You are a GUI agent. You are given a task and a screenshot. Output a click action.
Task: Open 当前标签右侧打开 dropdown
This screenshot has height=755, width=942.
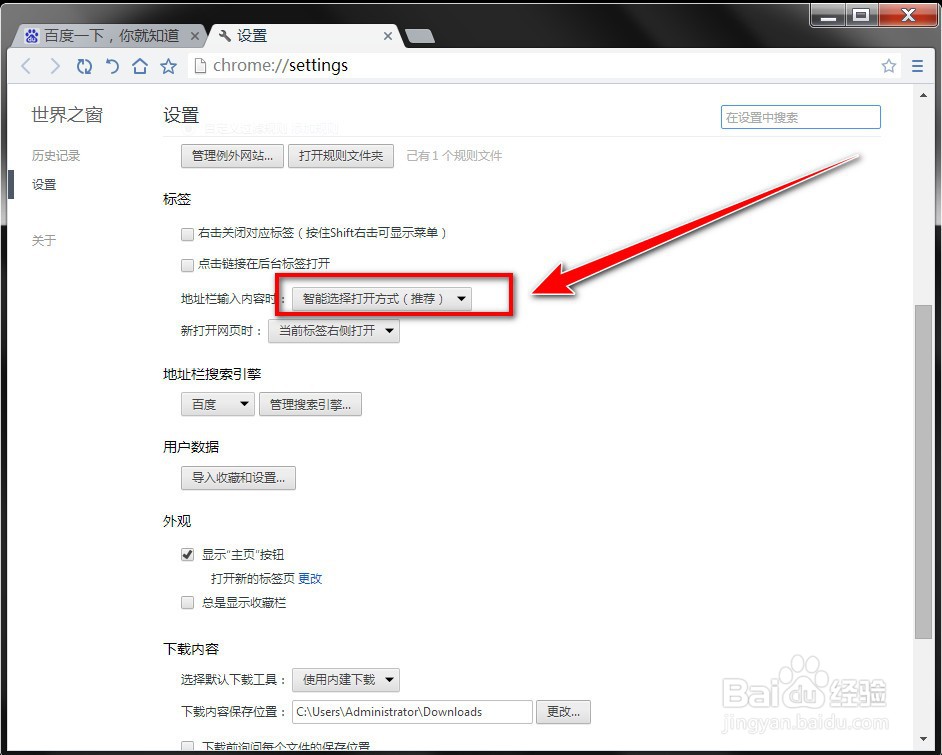coord(333,331)
